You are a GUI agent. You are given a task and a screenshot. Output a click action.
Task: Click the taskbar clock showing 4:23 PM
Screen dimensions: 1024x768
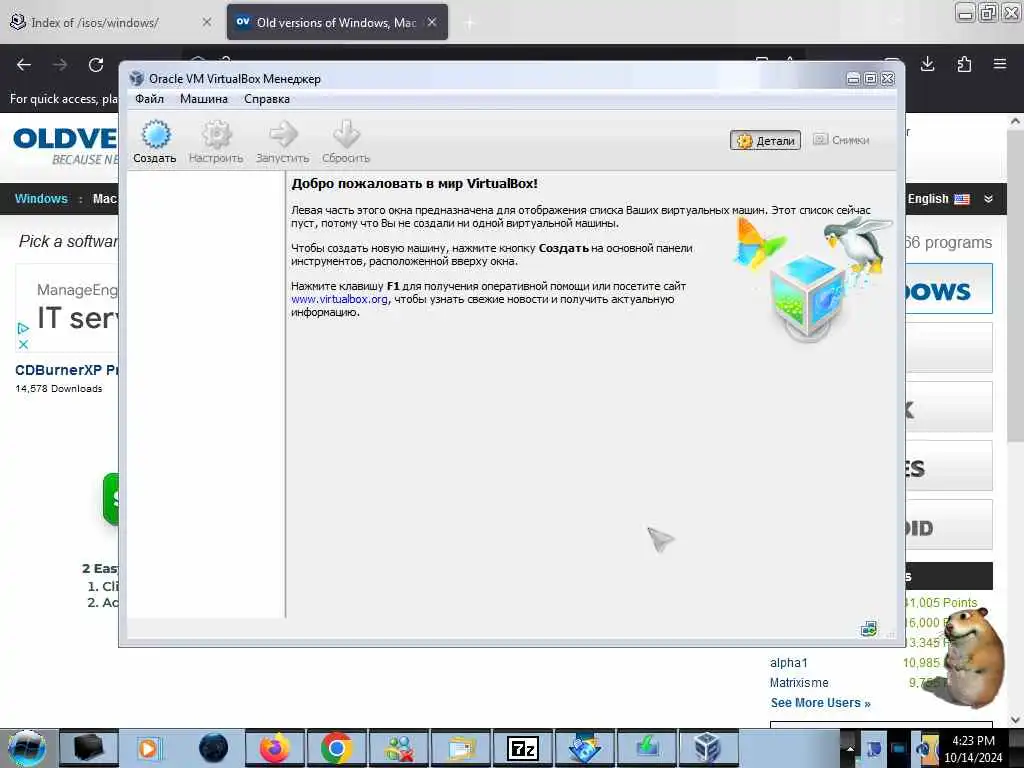973,748
